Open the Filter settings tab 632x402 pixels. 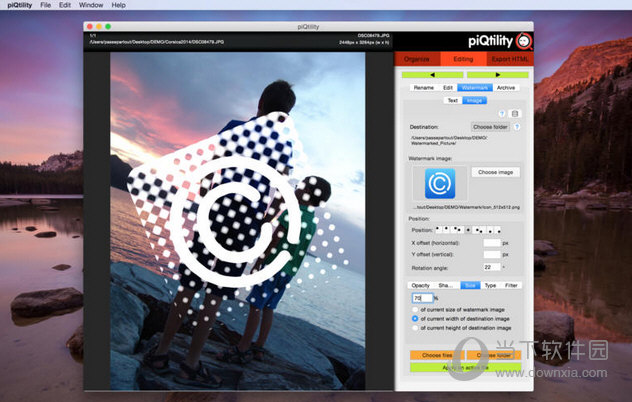(511, 285)
